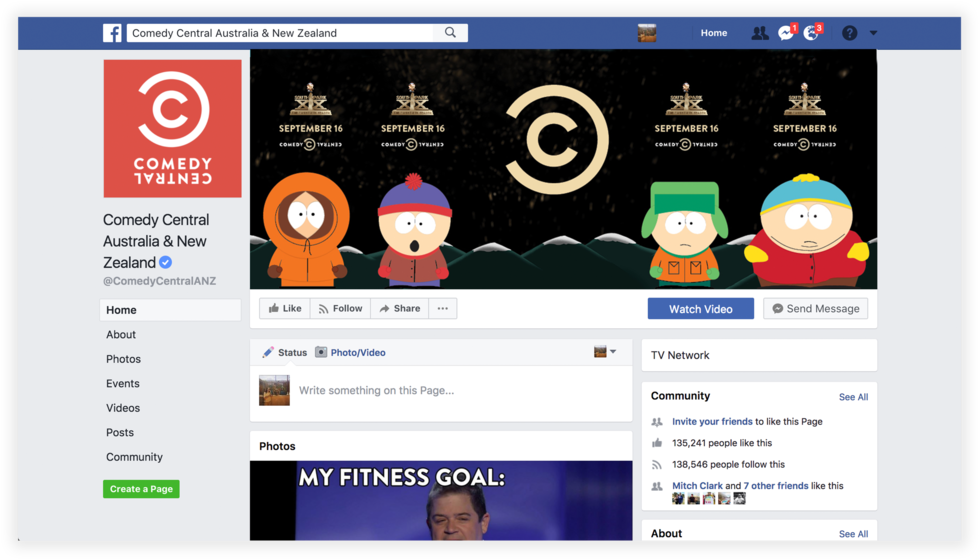Open Events in the page sidebar

tap(122, 383)
